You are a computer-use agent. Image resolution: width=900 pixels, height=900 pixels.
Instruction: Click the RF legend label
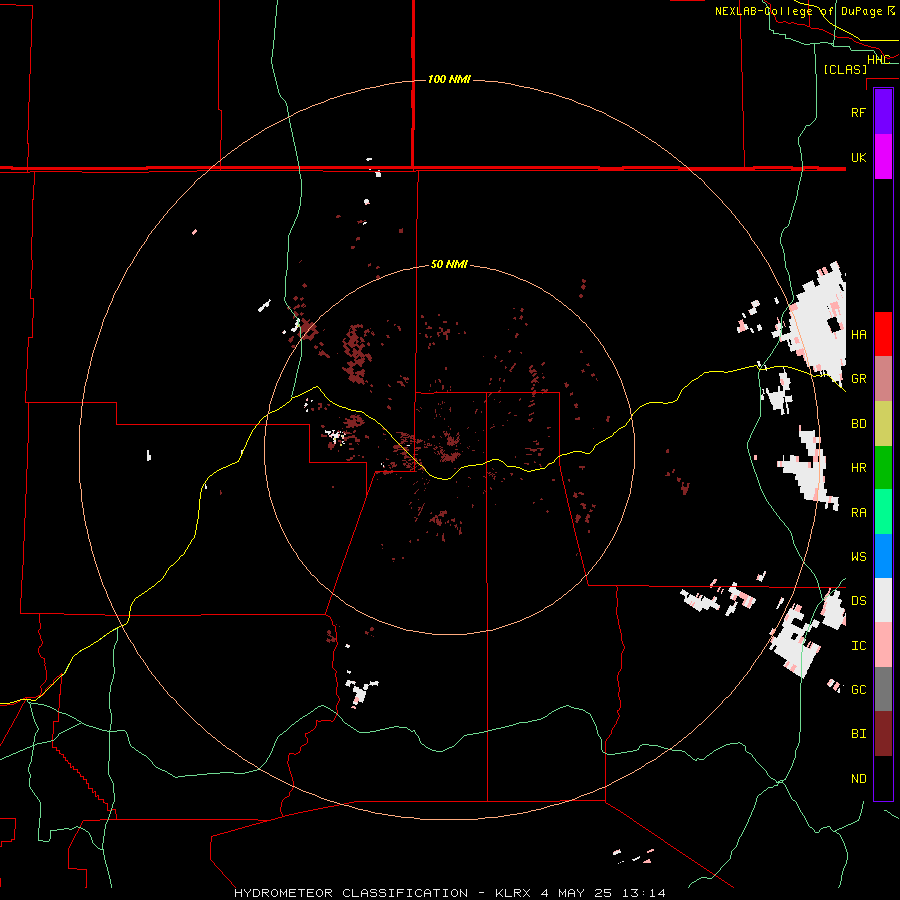858,112
